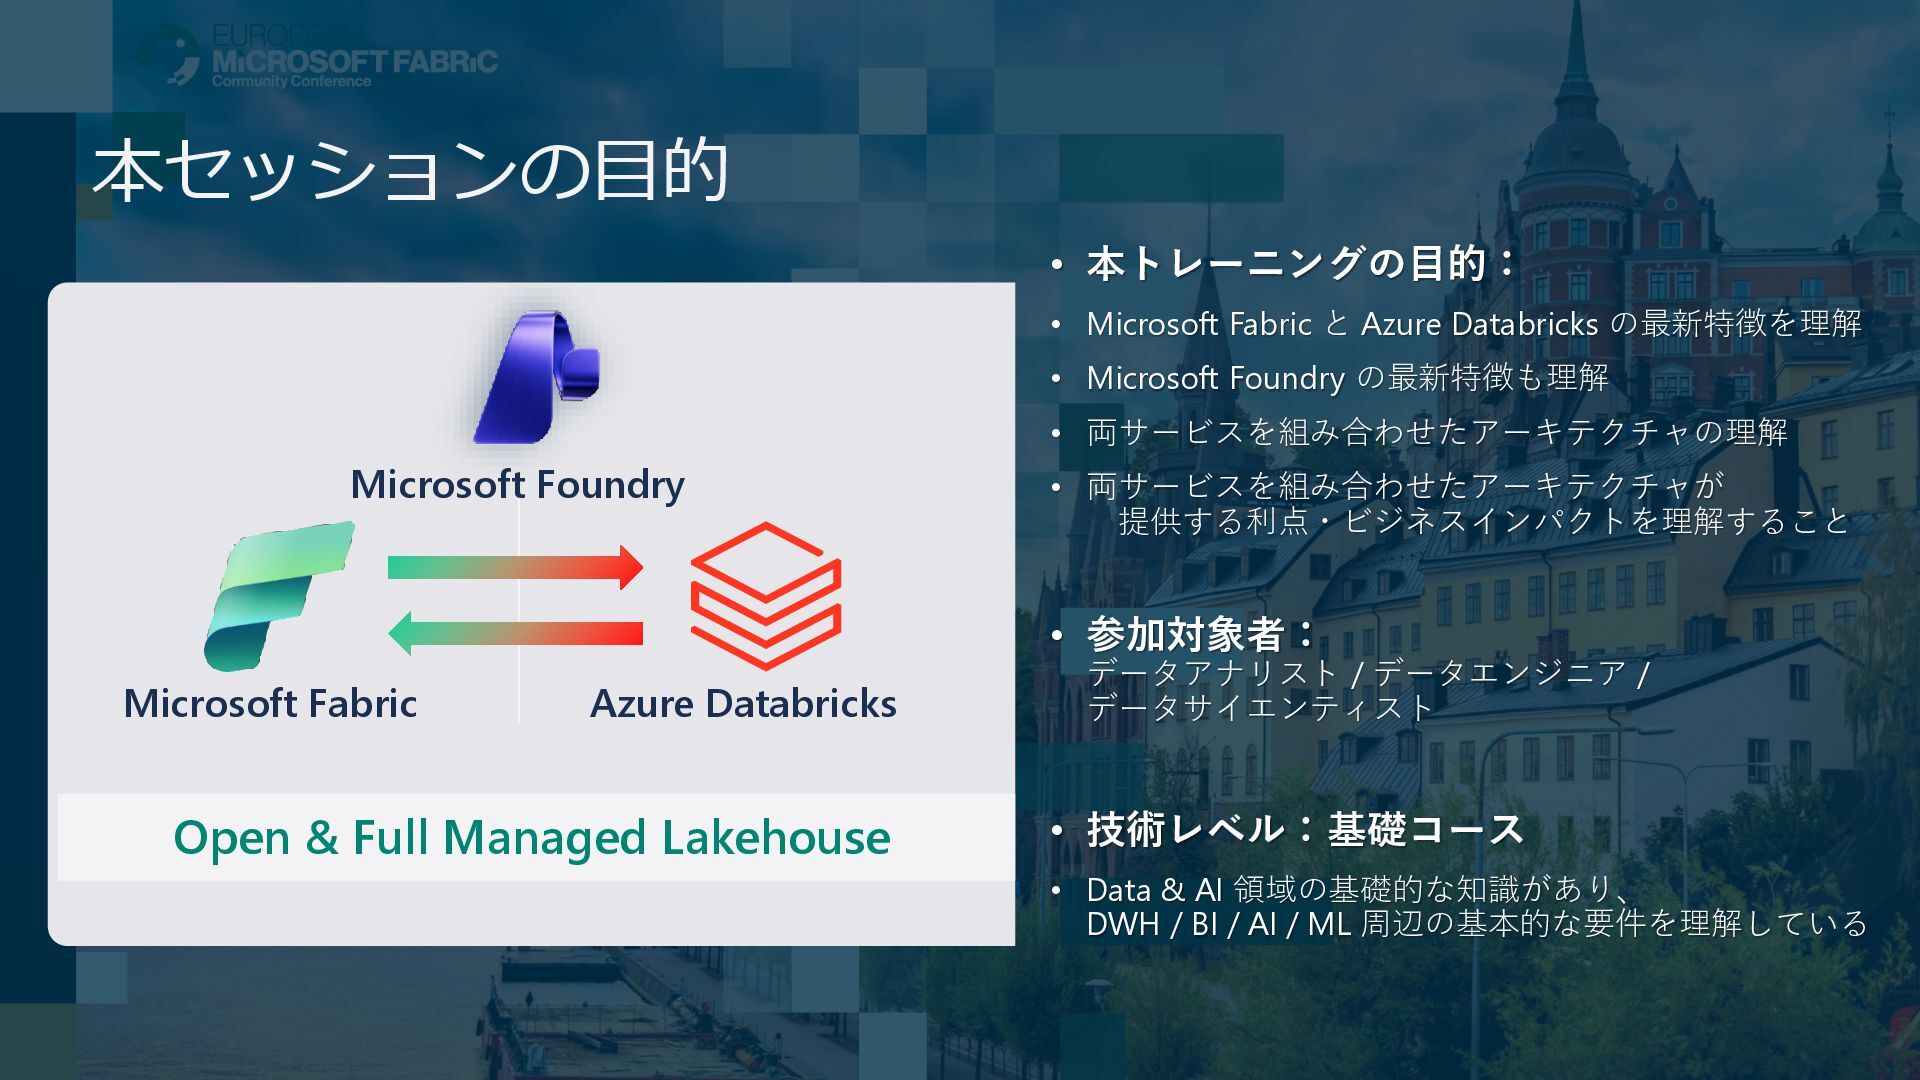Click the left-pointing gradient arrow

pyautogui.click(x=515, y=633)
